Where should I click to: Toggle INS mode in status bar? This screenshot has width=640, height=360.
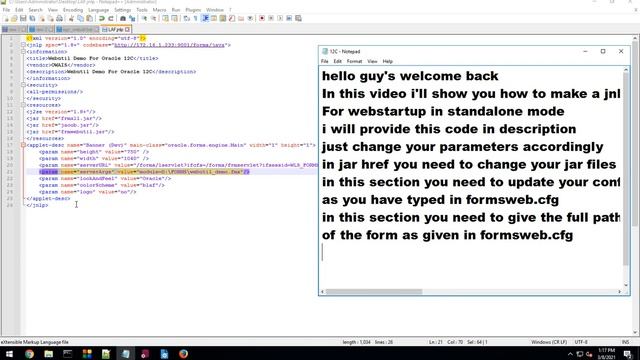tap(625, 342)
